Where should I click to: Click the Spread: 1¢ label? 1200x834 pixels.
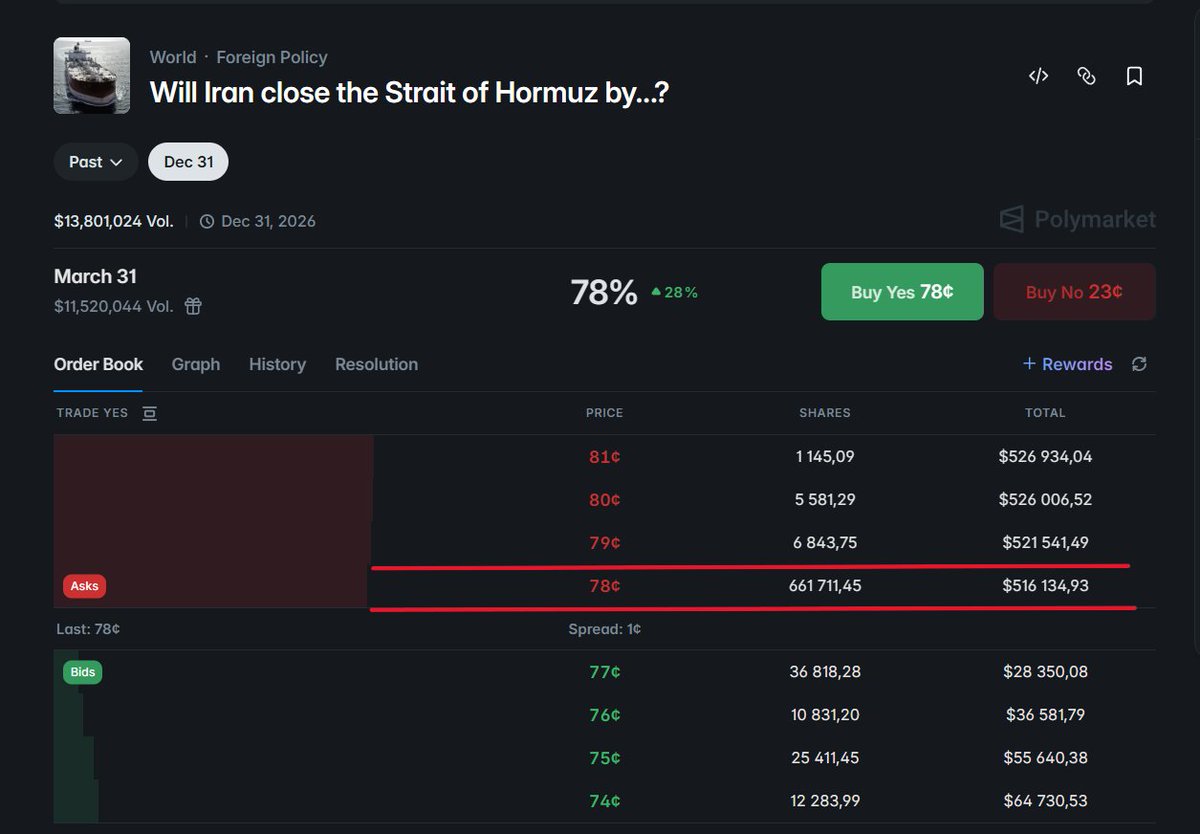(605, 629)
